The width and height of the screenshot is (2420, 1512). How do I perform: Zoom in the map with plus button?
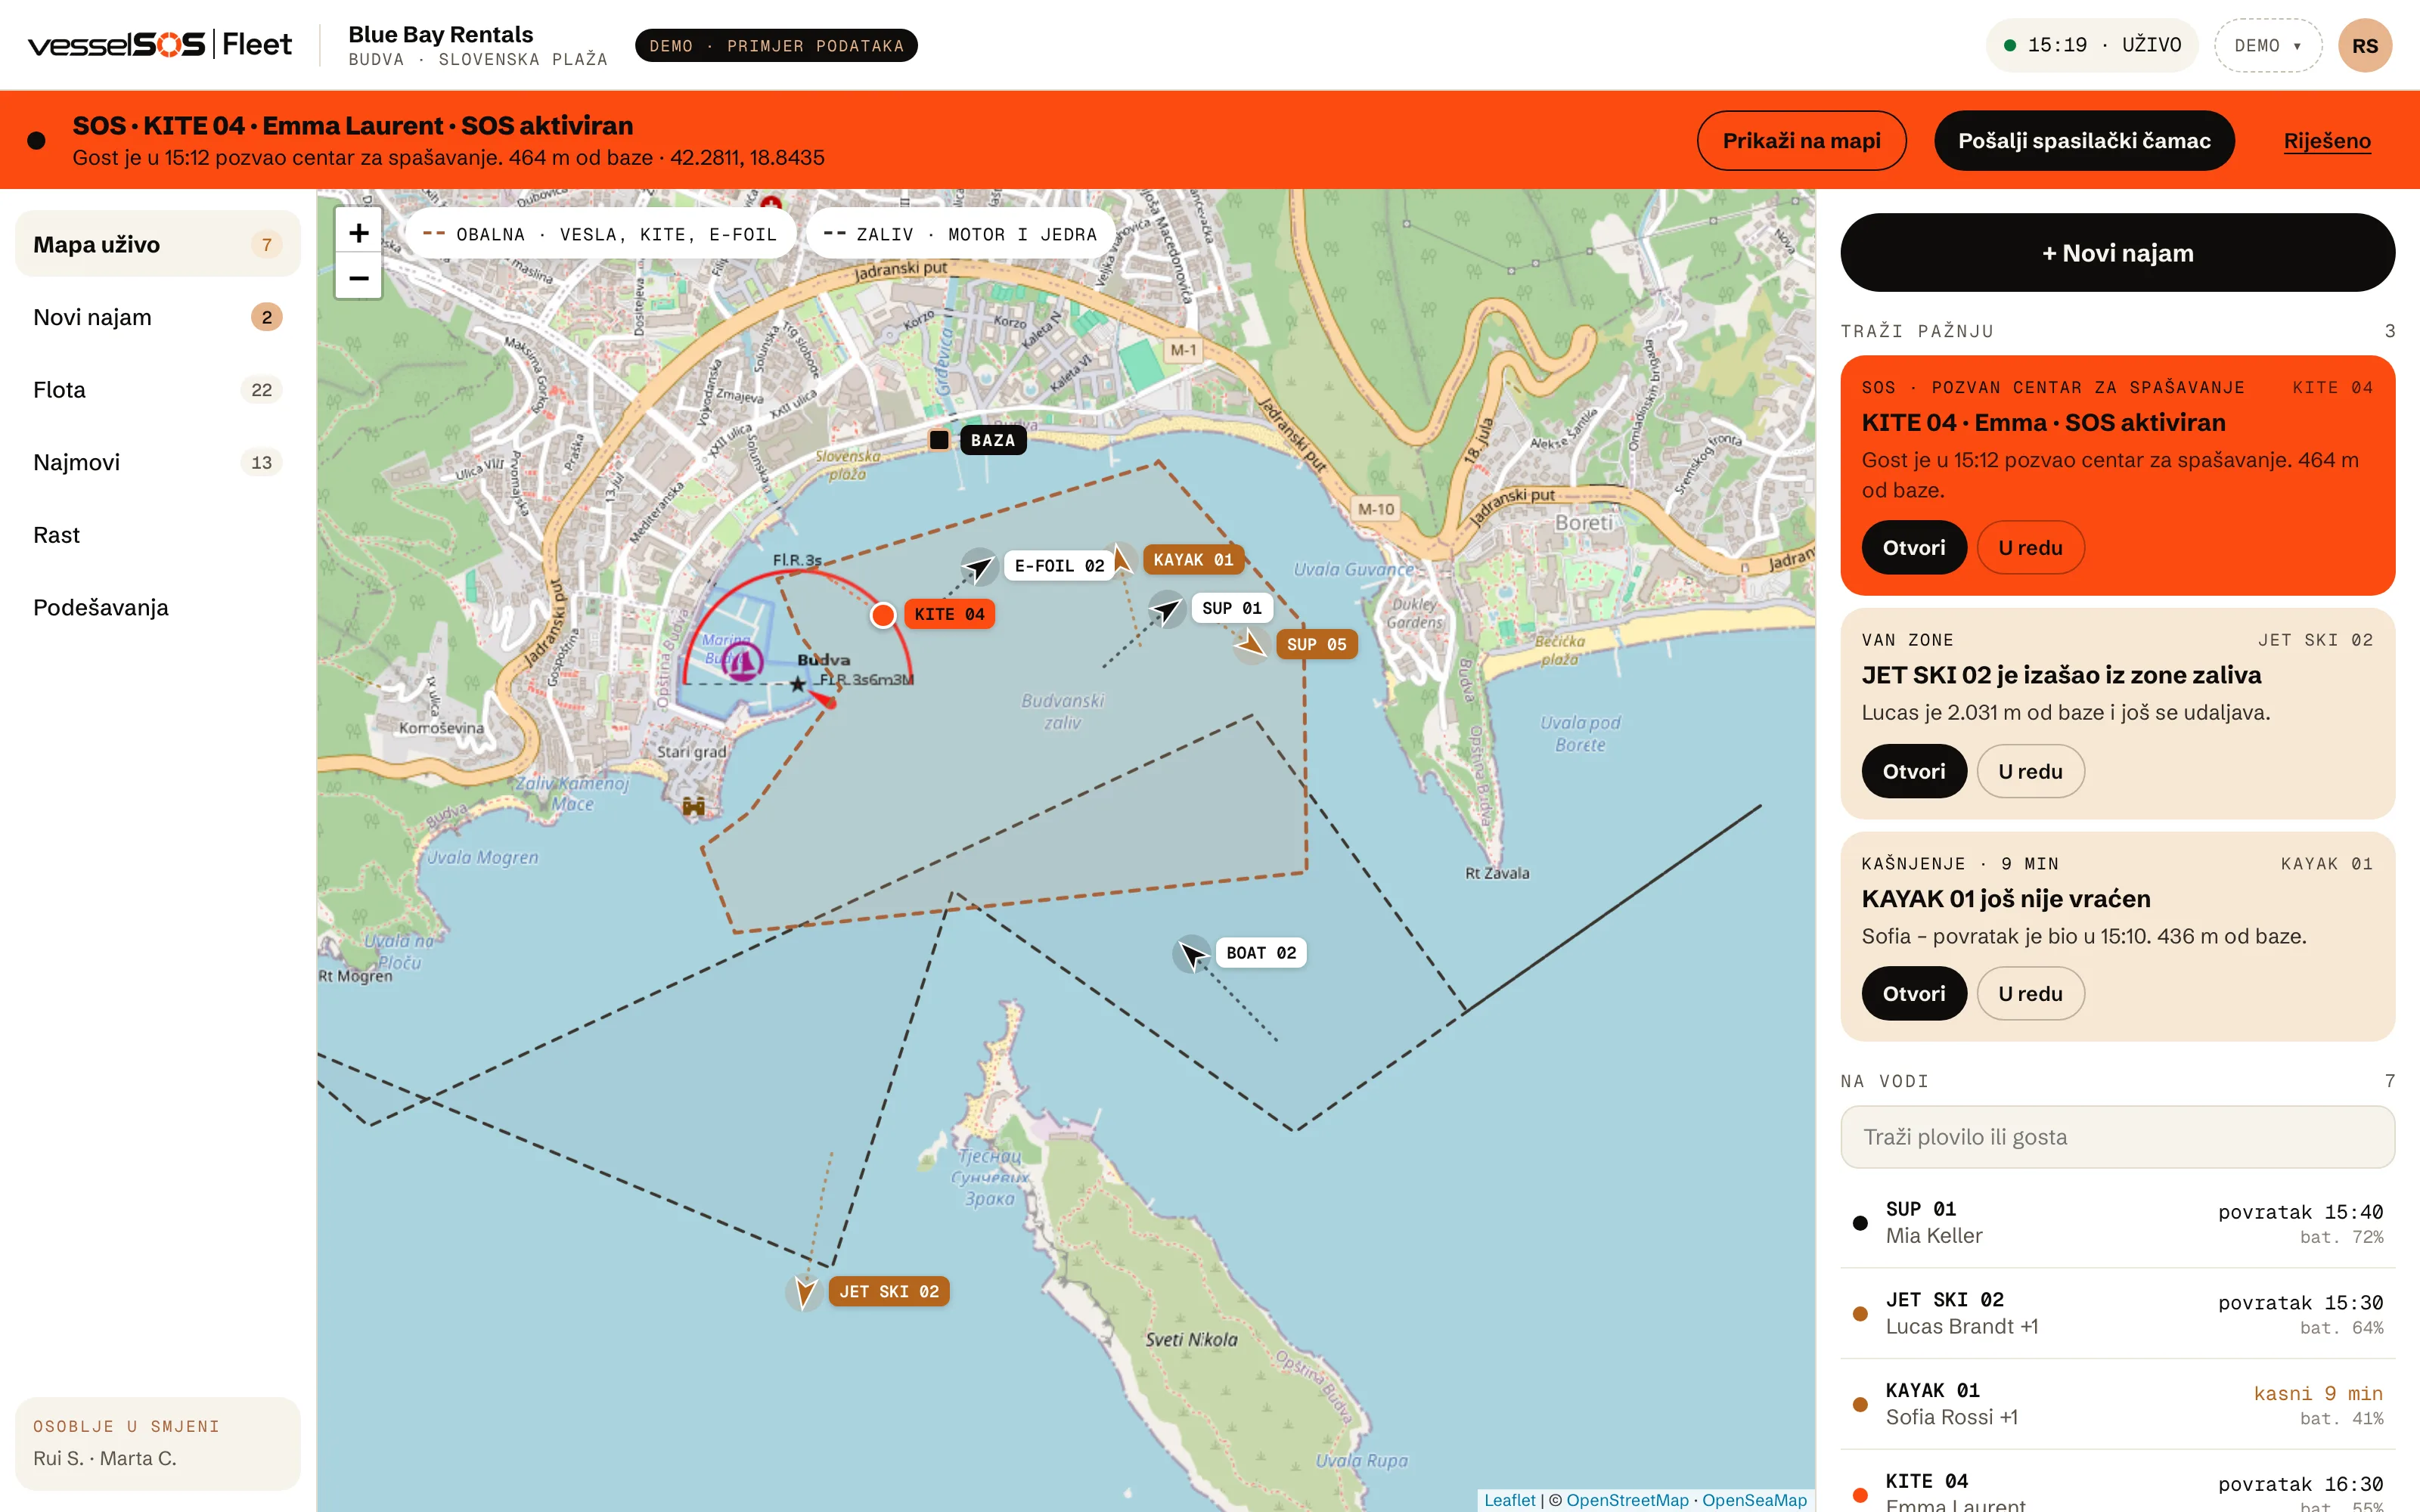coord(358,233)
